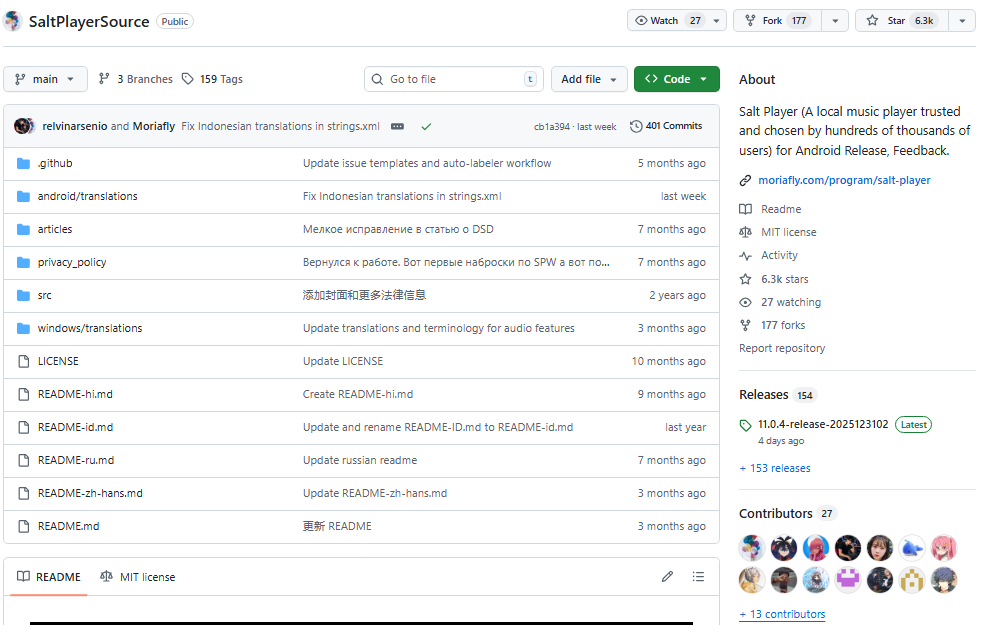Click the release tag icon beside 11.0.4

(745, 425)
